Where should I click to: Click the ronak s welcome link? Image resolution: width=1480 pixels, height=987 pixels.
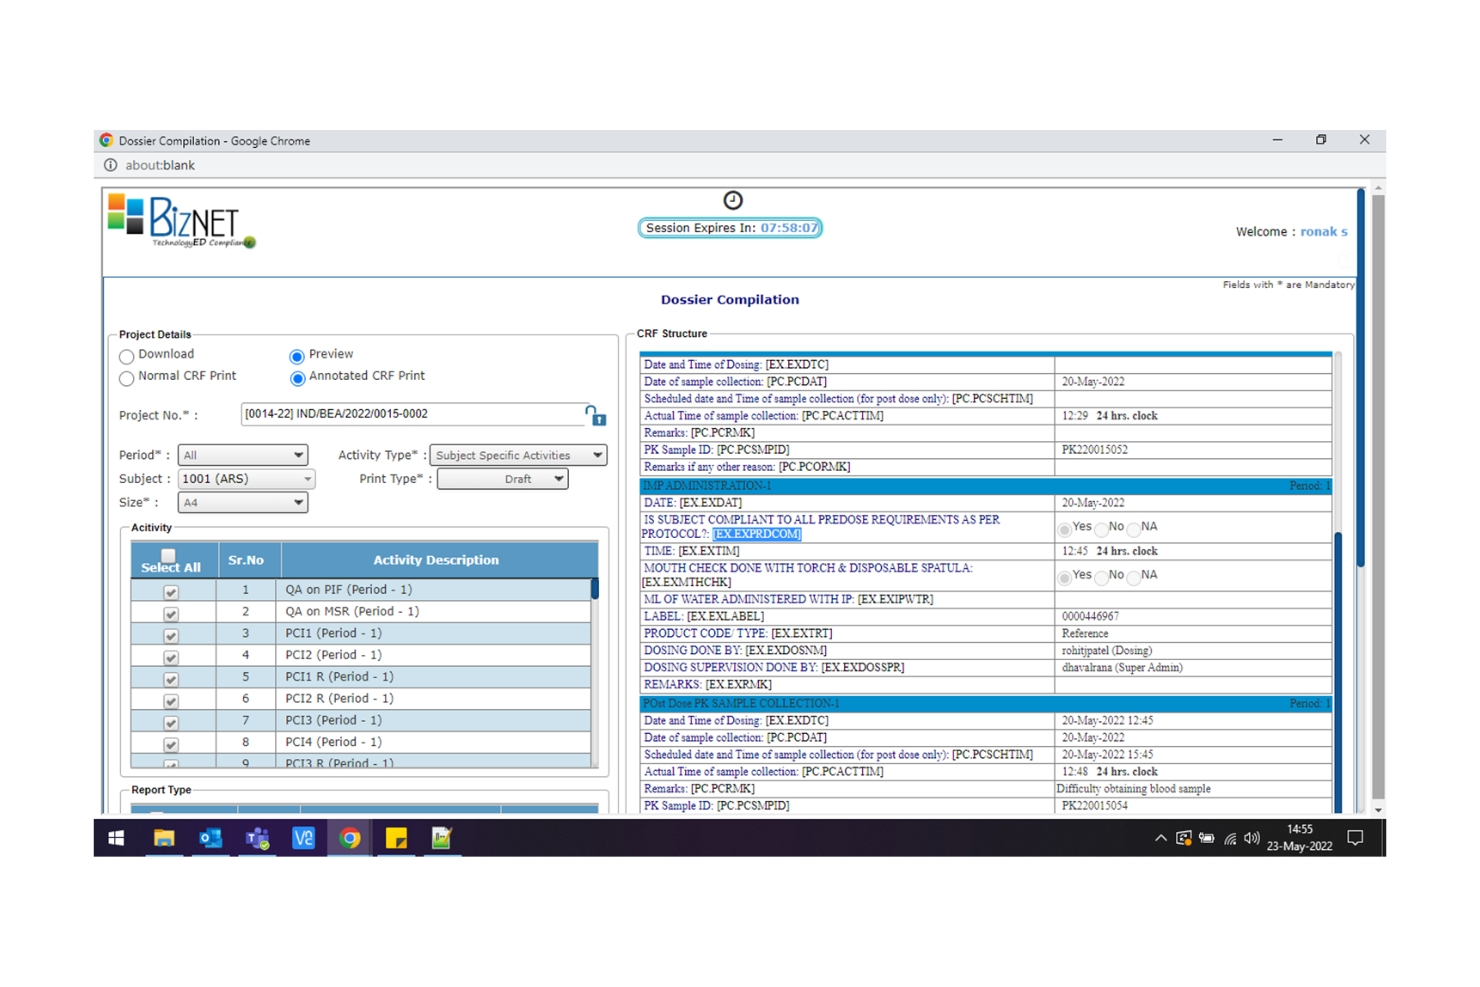(x=1322, y=231)
